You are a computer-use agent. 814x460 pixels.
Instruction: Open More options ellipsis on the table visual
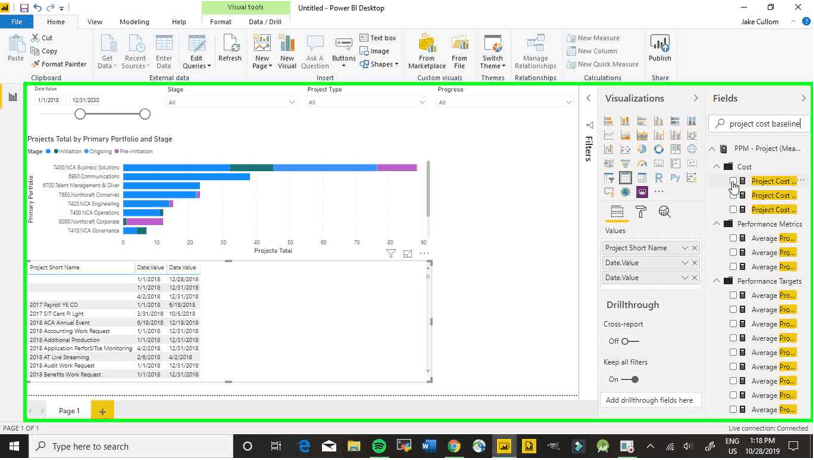pyautogui.click(x=424, y=253)
